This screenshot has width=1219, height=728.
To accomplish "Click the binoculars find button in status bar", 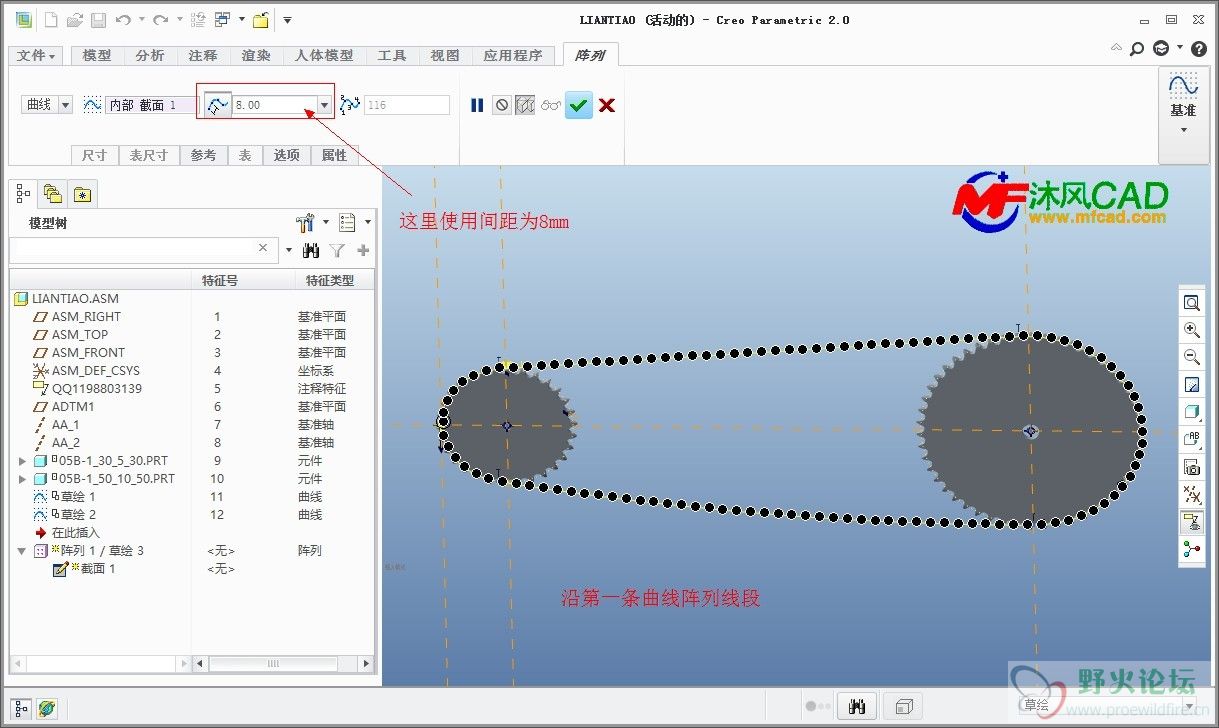I will point(857,706).
